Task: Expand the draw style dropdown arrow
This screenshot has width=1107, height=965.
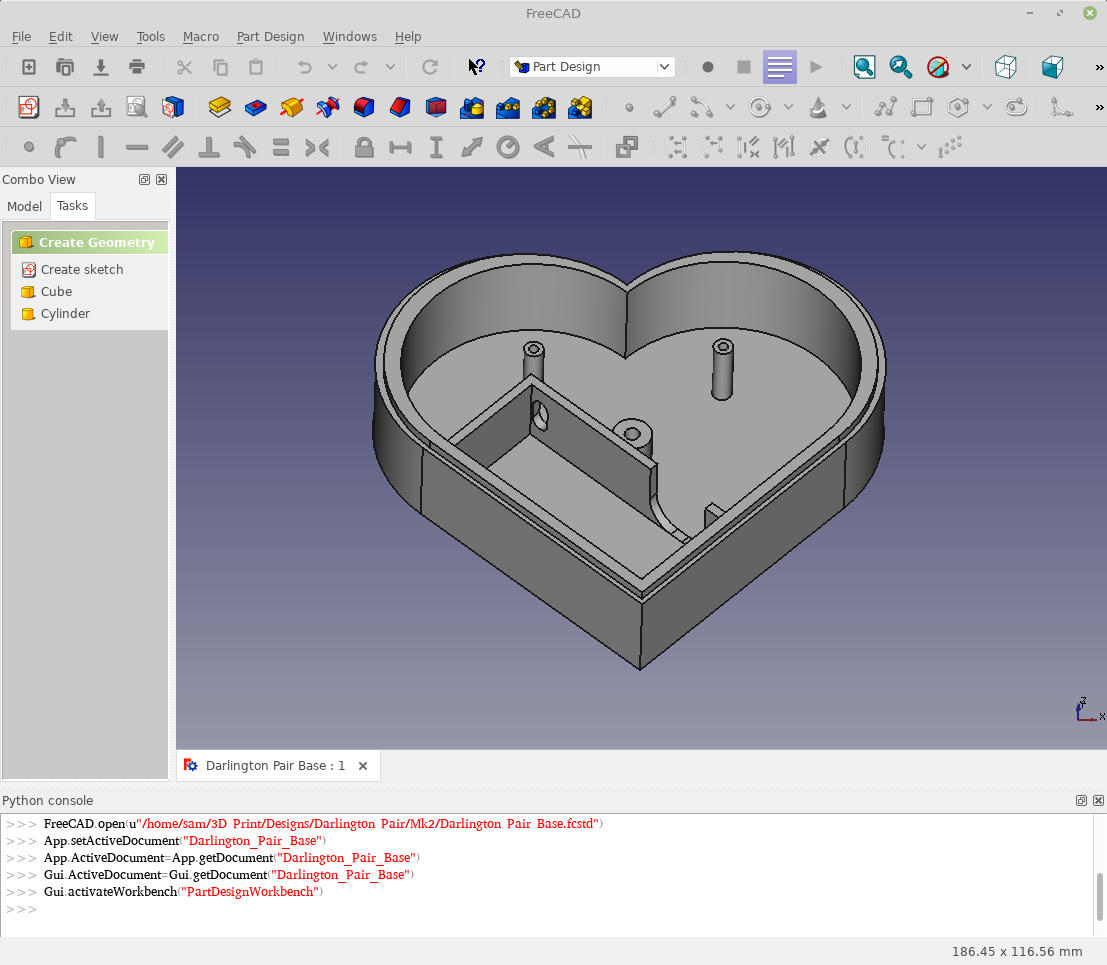Action: [x=967, y=67]
